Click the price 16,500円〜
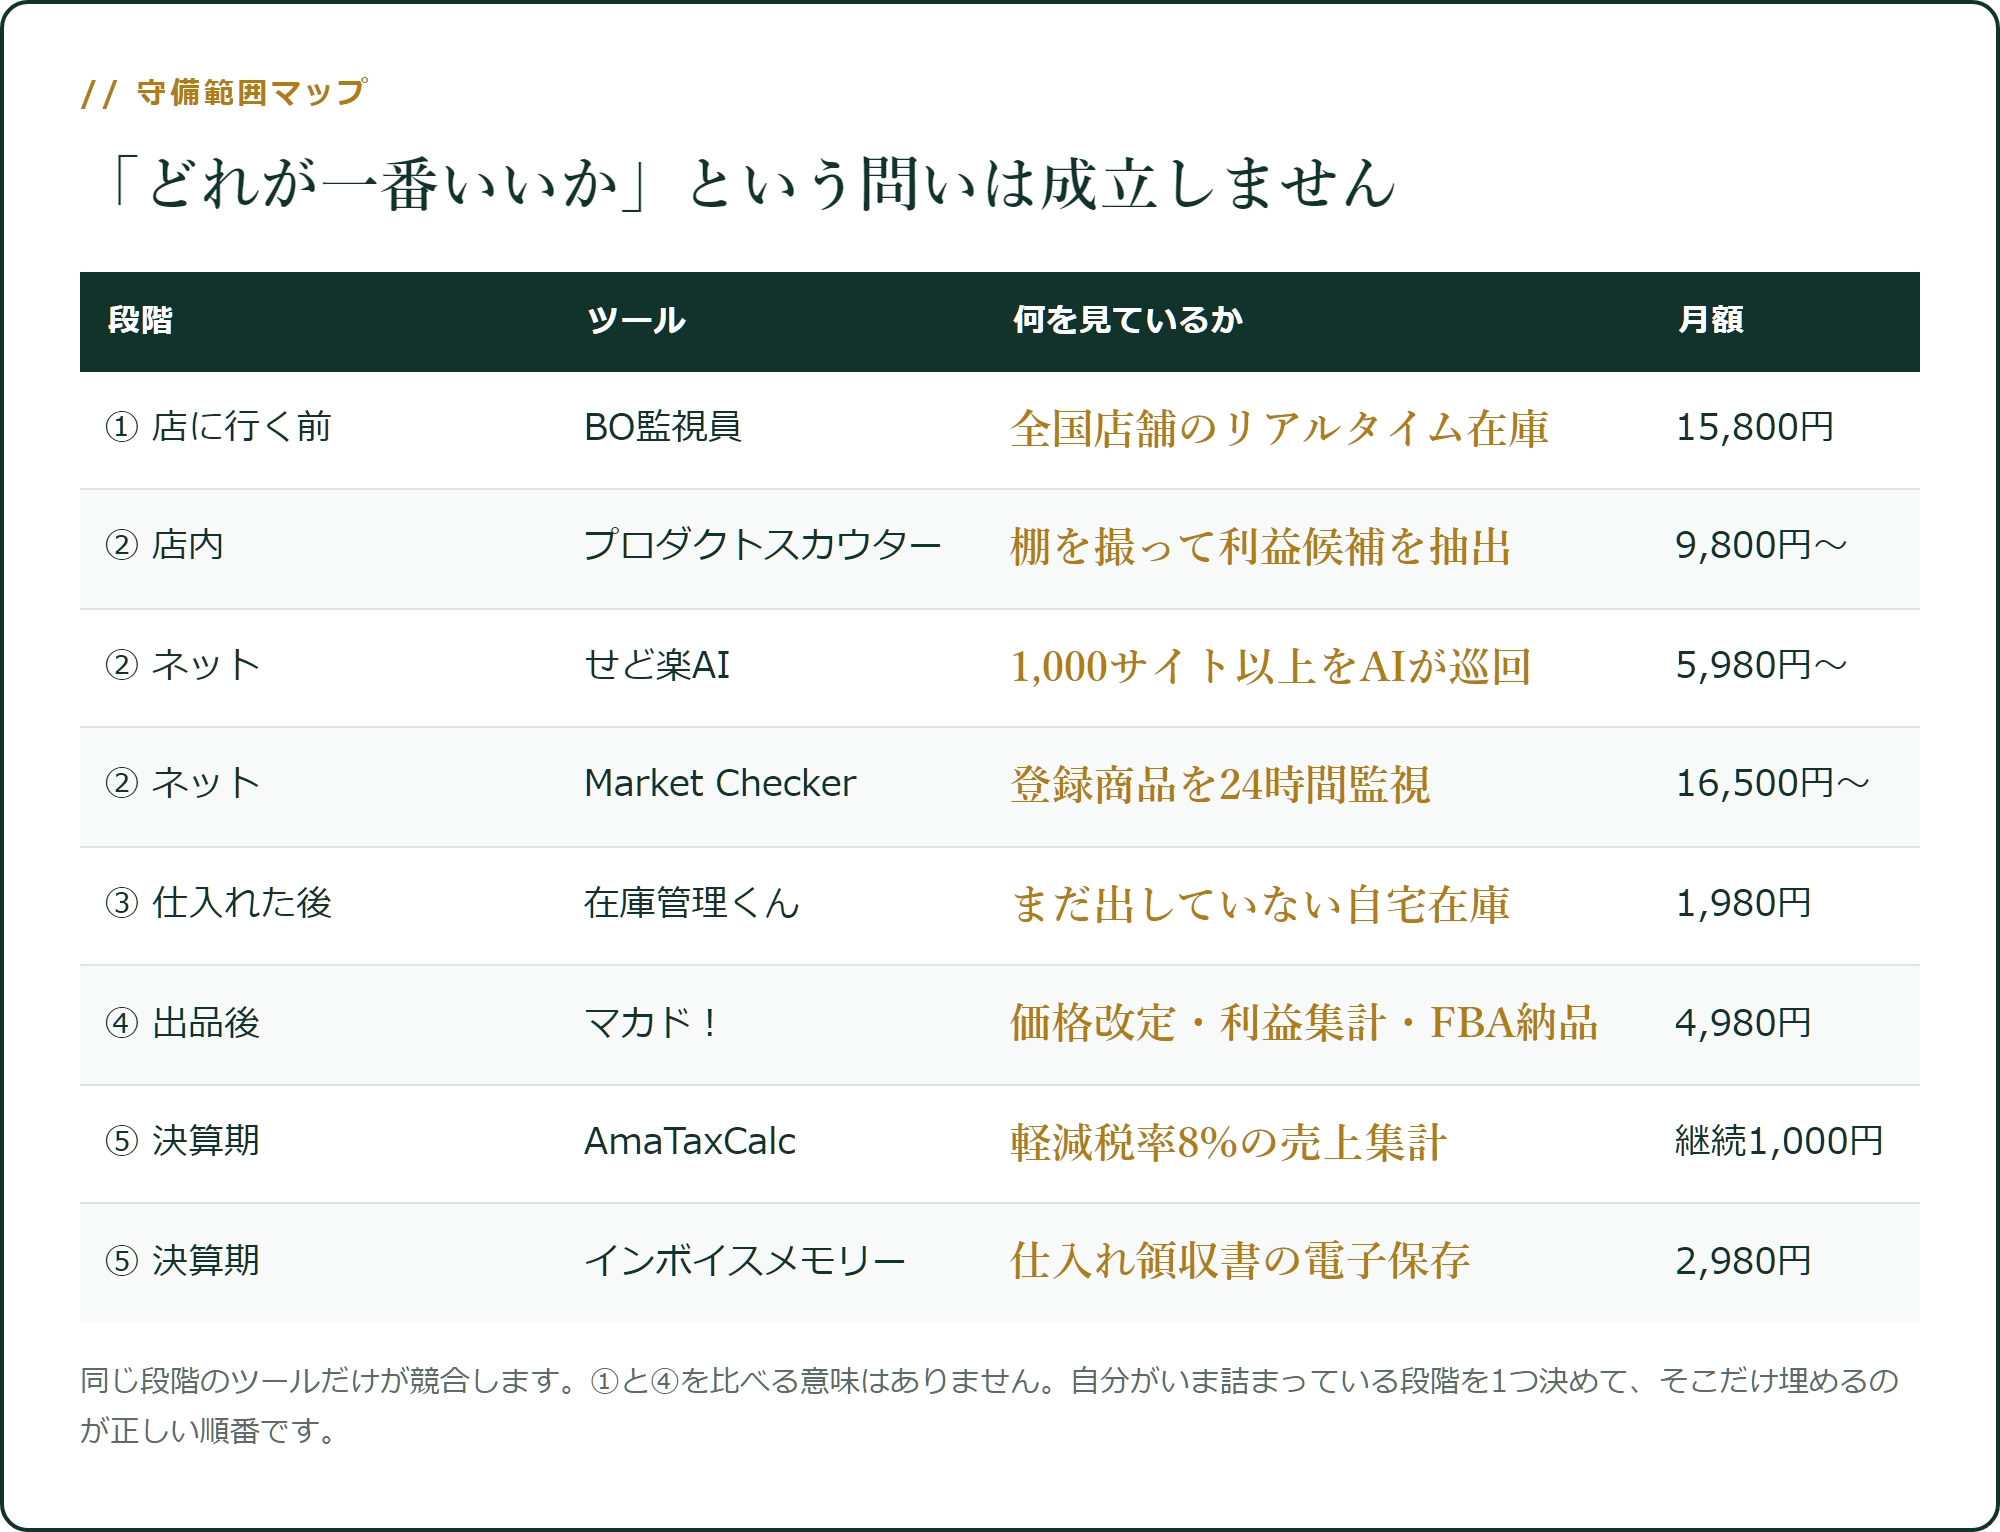 1773,783
